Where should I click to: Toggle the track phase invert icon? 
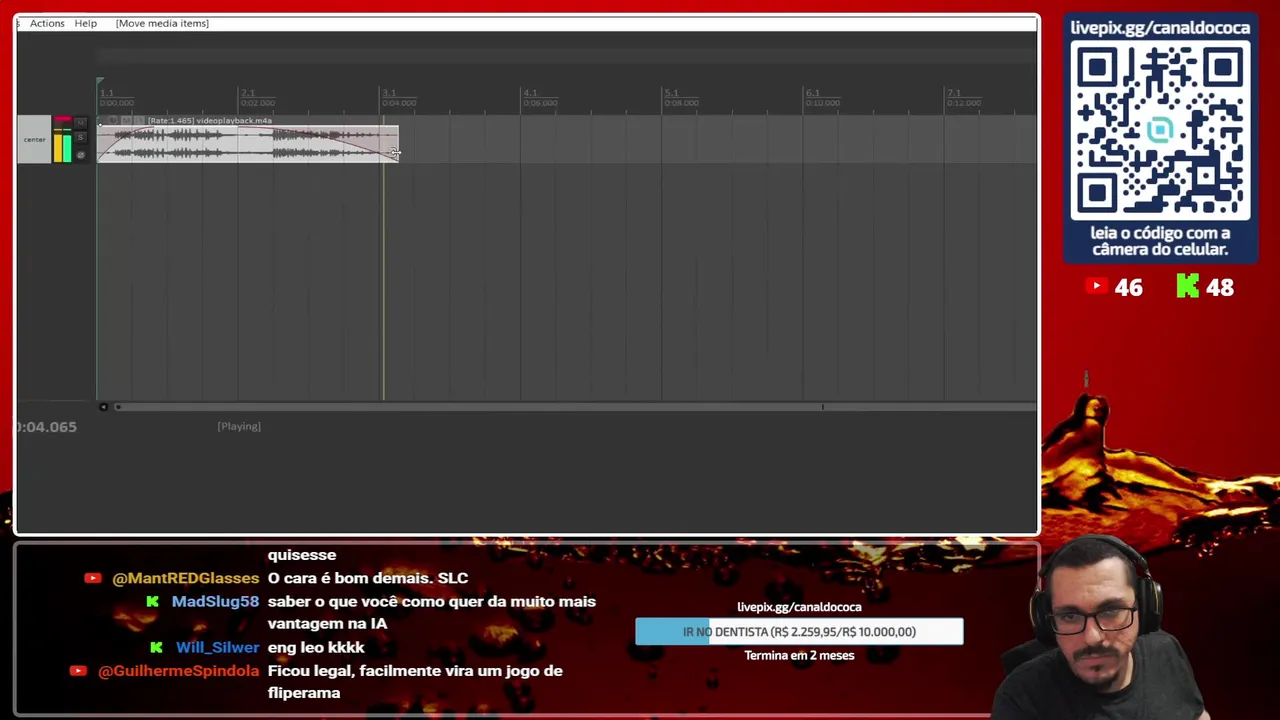point(81,155)
